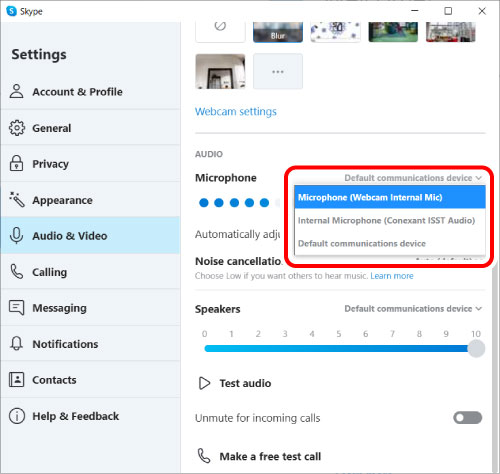The image size is (500, 474).
Task: Select the Audio & Video section
Action: (x=90, y=235)
